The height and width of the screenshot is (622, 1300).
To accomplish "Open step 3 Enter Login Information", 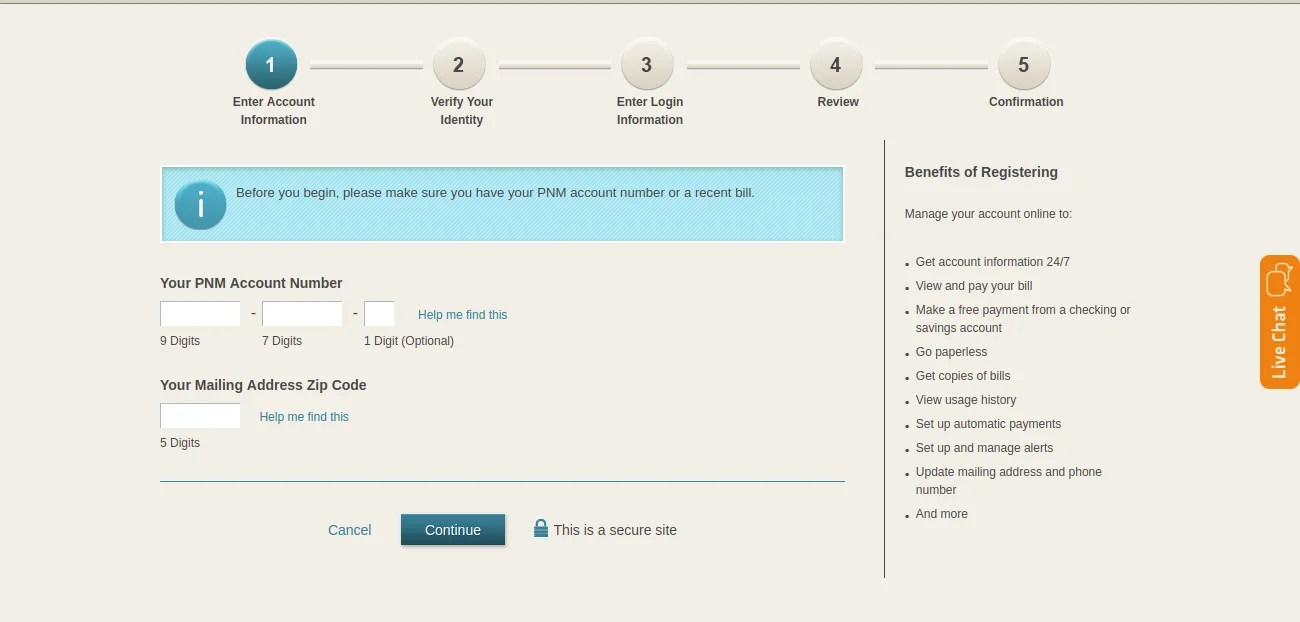I will coord(647,63).
